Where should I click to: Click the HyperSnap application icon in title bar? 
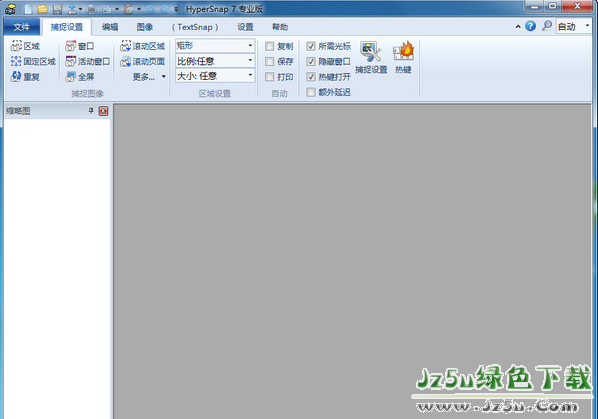pyautogui.click(x=11, y=8)
